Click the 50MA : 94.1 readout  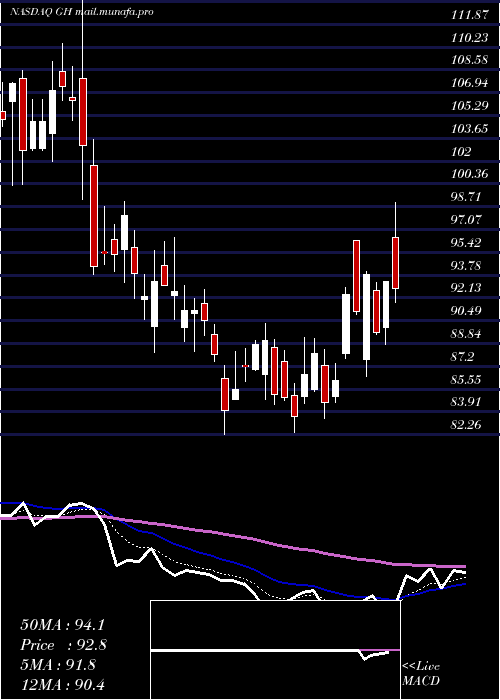click(62, 625)
